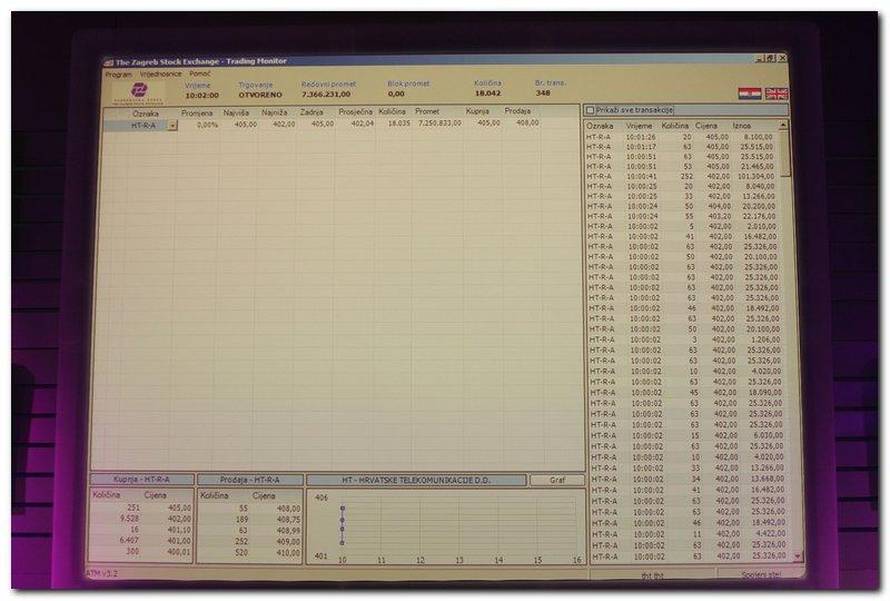
Task: Click the Graf button
Action: click(x=557, y=480)
